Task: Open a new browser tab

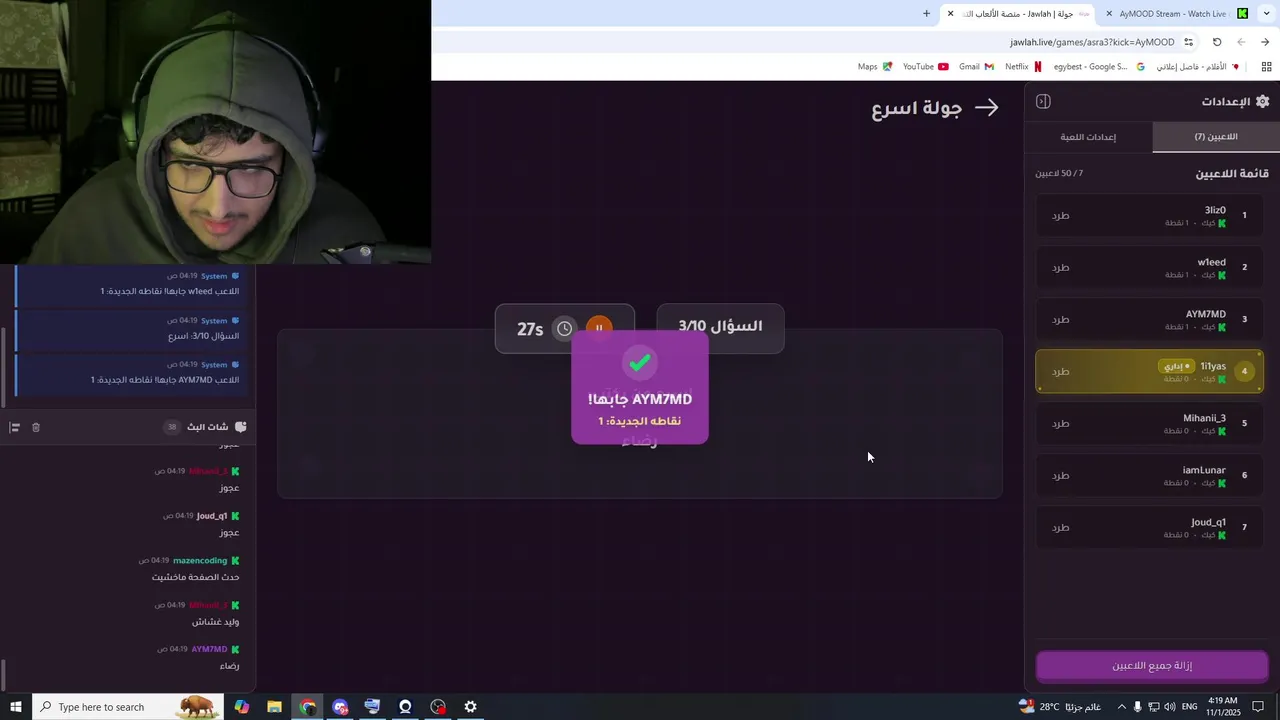Action: [x=926, y=14]
